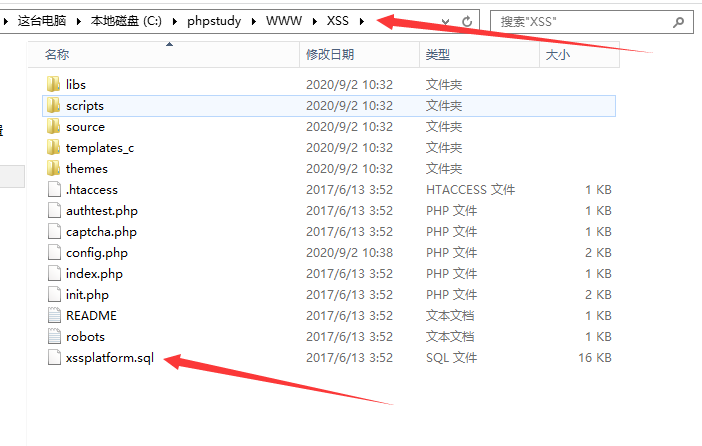
Task: Open the address bar history dropdown
Action: click(x=446, y=21)
